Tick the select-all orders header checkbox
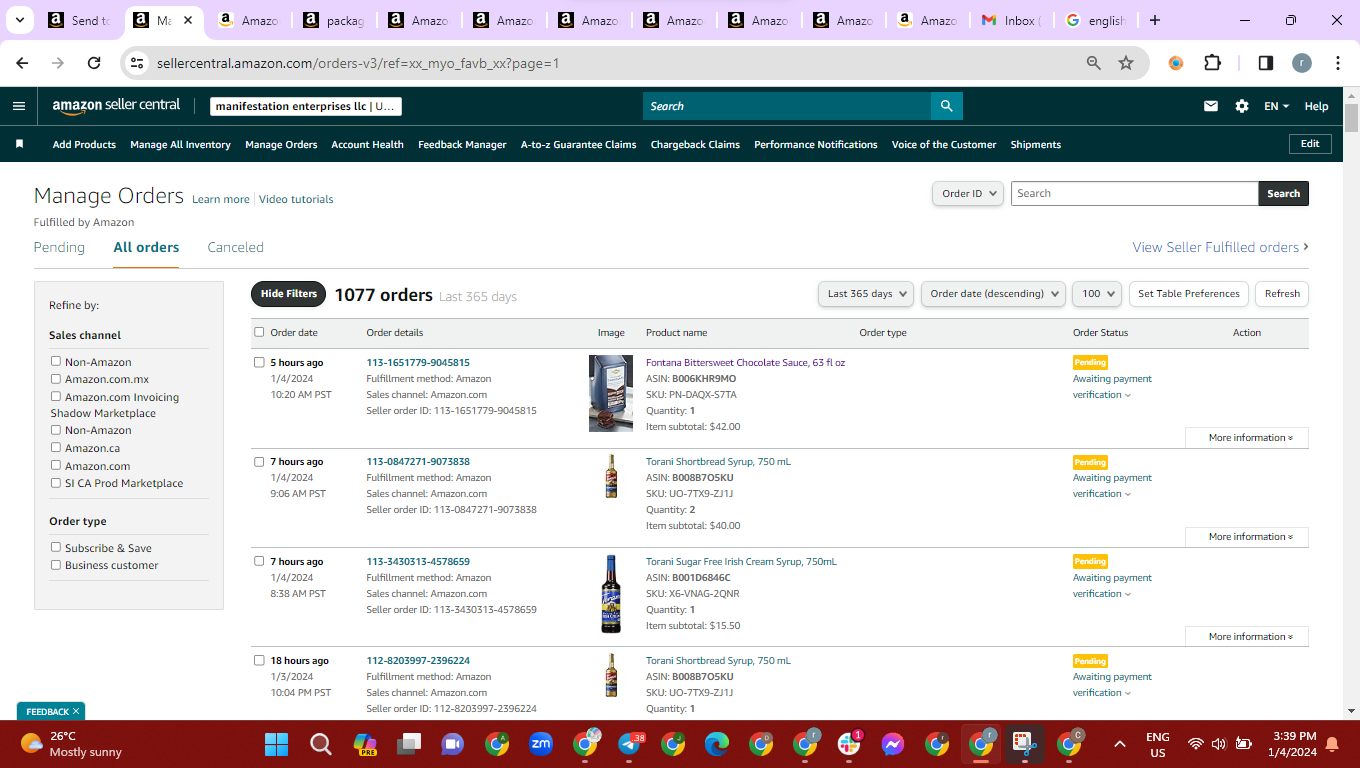Screen dimensions: 1360x768 (259, 332)
